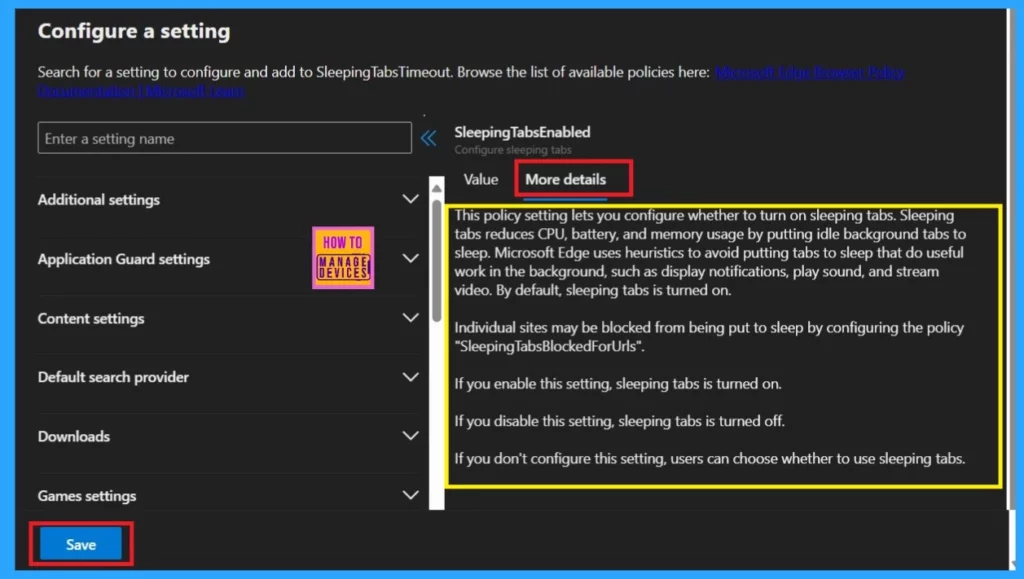Click the Configure sleeping tabs subtitle
The width and height of the screenshot is (1024, 579).
513,149
